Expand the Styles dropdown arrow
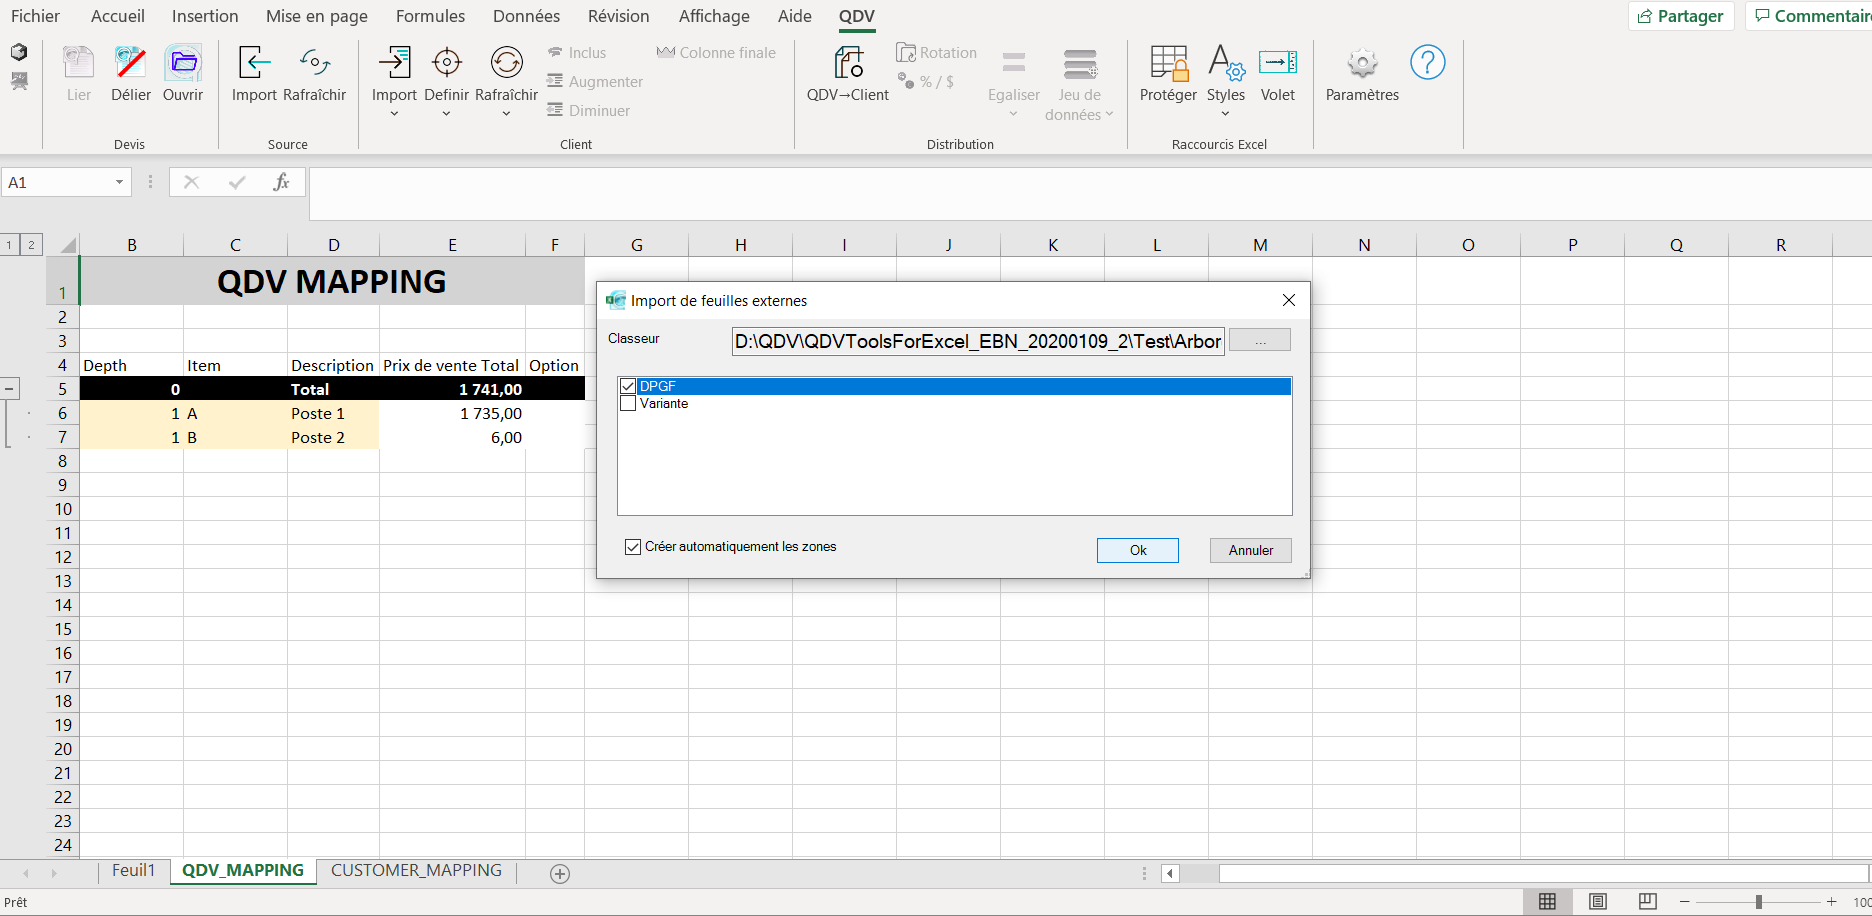This screenshot has width=1872, height=916. pos(1226,113)
